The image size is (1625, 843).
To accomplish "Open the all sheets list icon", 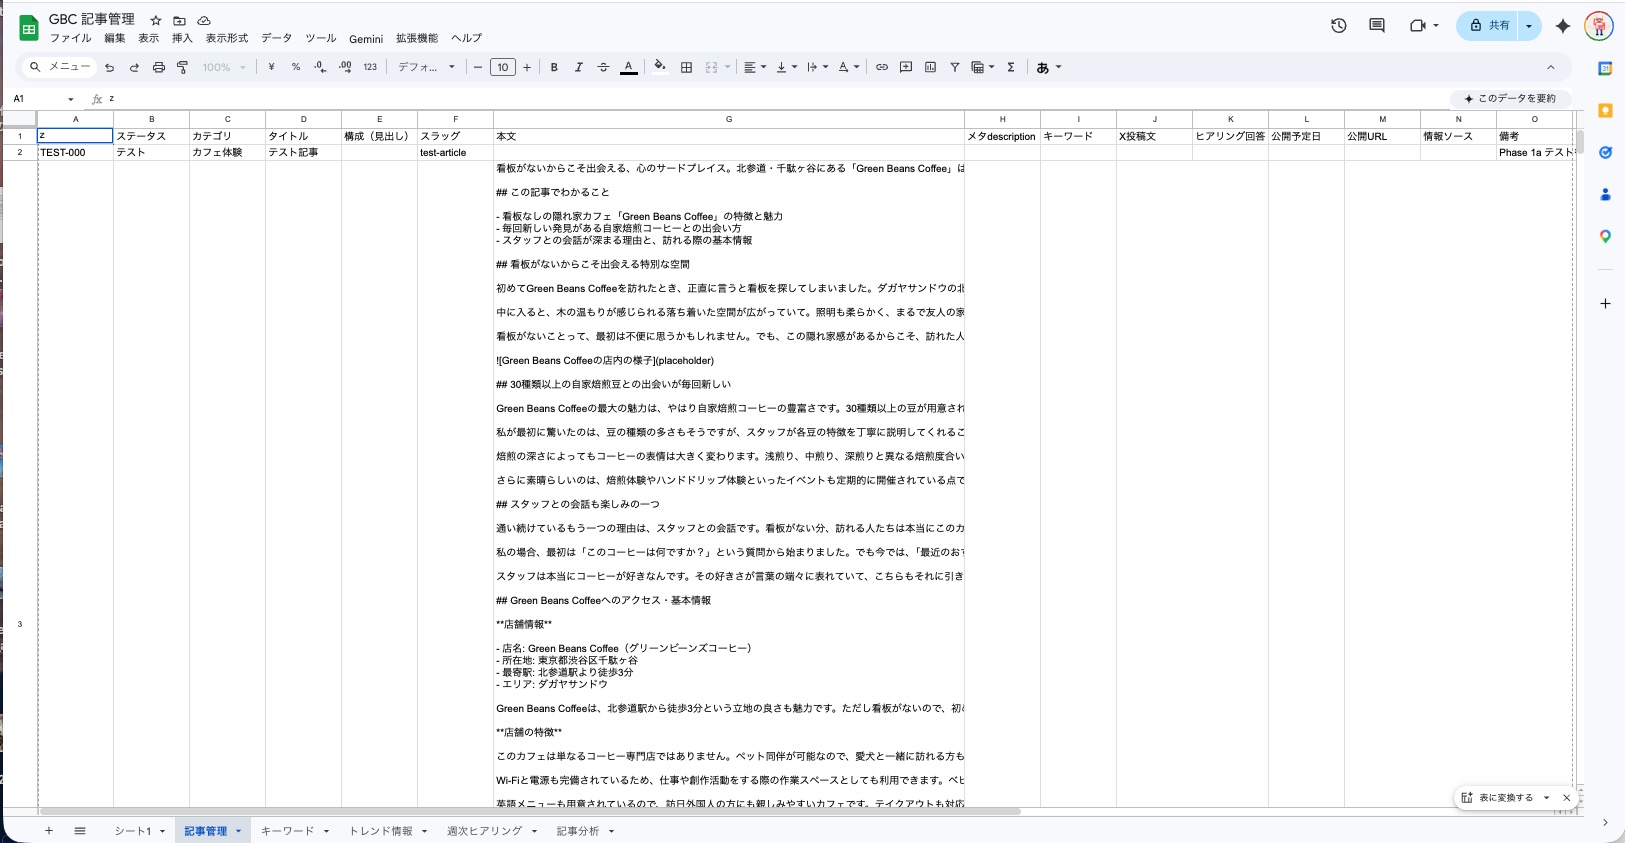I will pyautogui.click(x=80, y=831).
